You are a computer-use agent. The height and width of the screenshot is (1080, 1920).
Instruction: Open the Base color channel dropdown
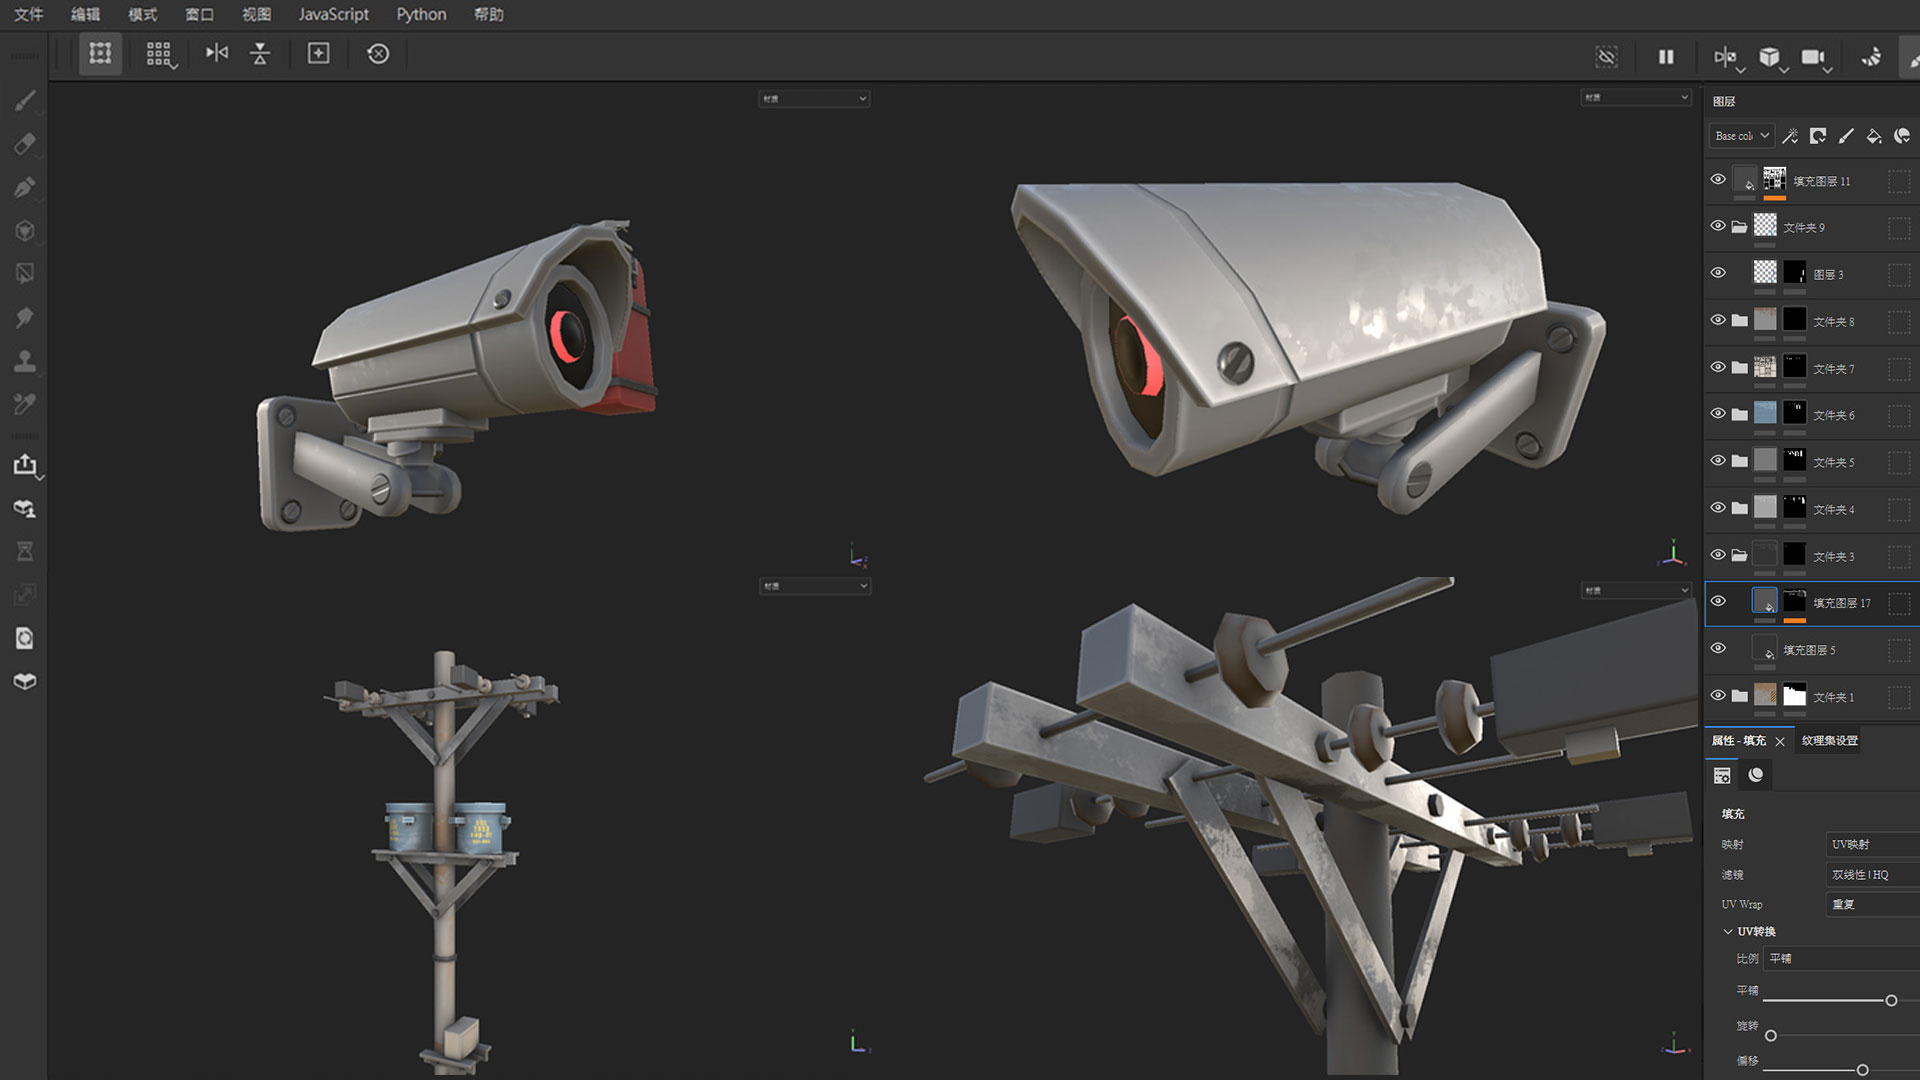pos(1741,136)
